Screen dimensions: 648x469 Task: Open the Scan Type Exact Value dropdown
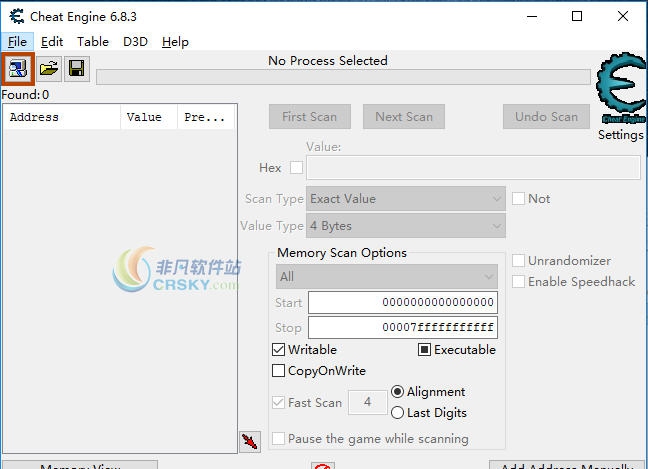coord(405,199)
